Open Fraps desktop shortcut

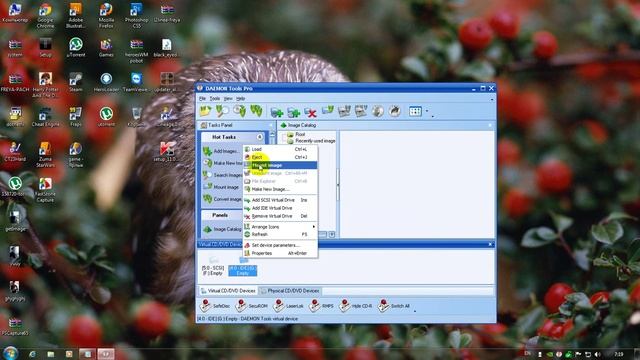(x=76, y=117)
